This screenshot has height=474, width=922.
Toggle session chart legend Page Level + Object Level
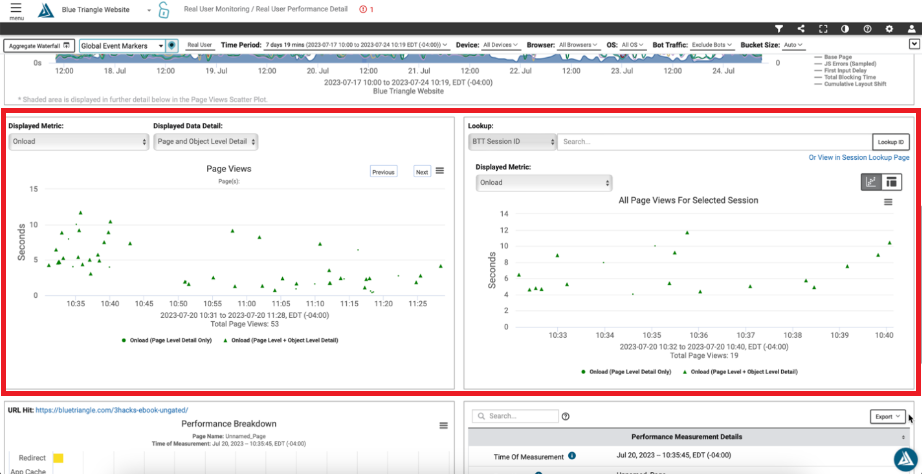tap(742, 372)
